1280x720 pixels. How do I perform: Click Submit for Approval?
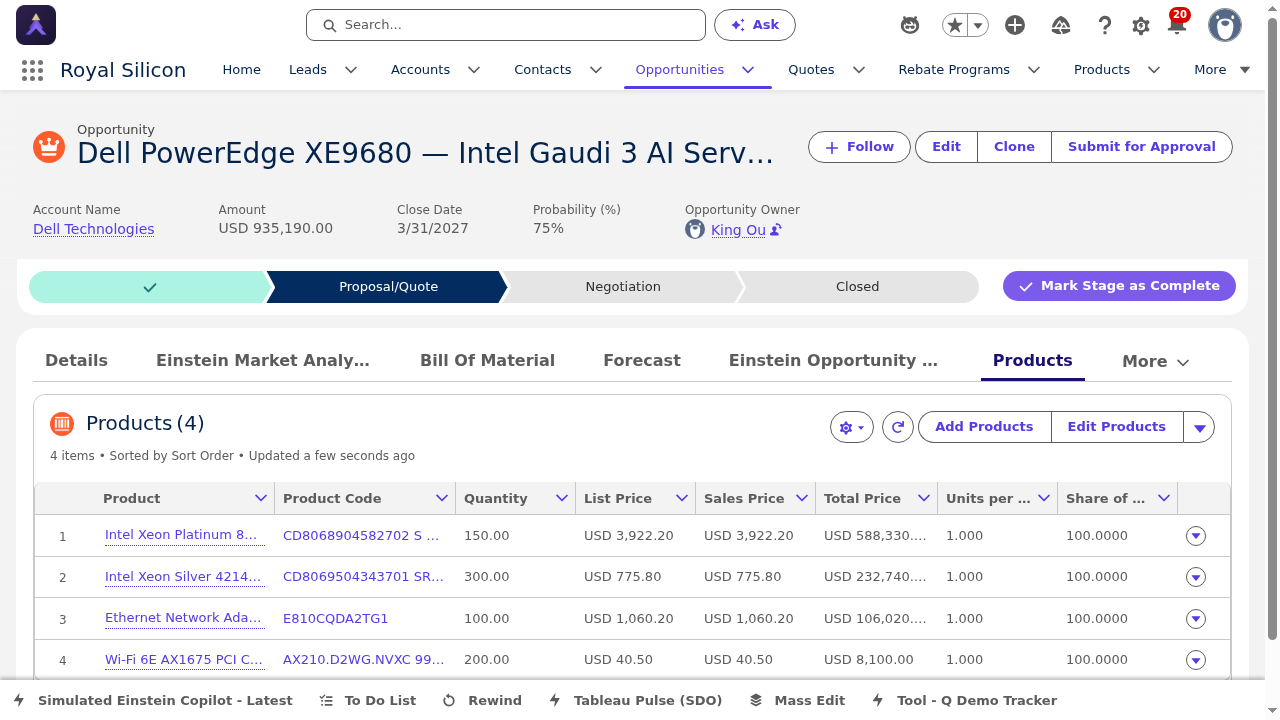pyautogui.click(x=1142, y=147)
